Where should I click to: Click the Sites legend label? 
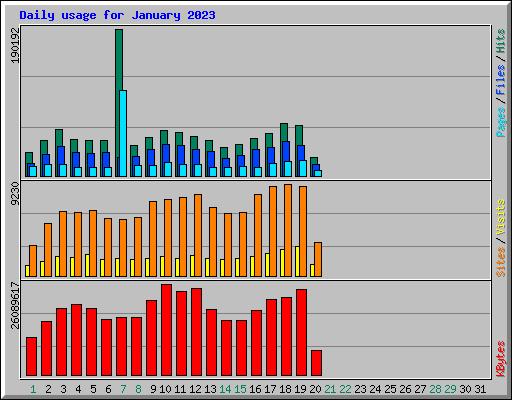500,262
